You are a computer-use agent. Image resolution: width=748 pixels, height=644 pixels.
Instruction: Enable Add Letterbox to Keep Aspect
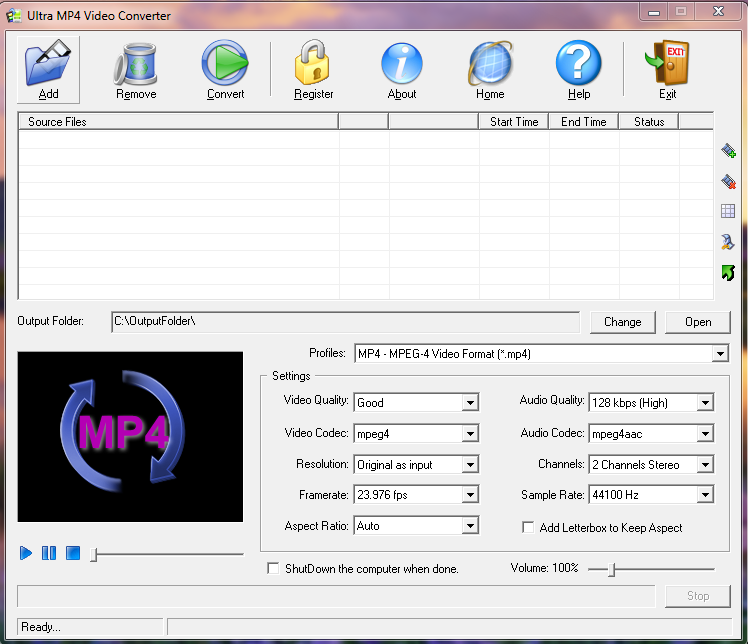pyautogui.click(x=528, y=527)
